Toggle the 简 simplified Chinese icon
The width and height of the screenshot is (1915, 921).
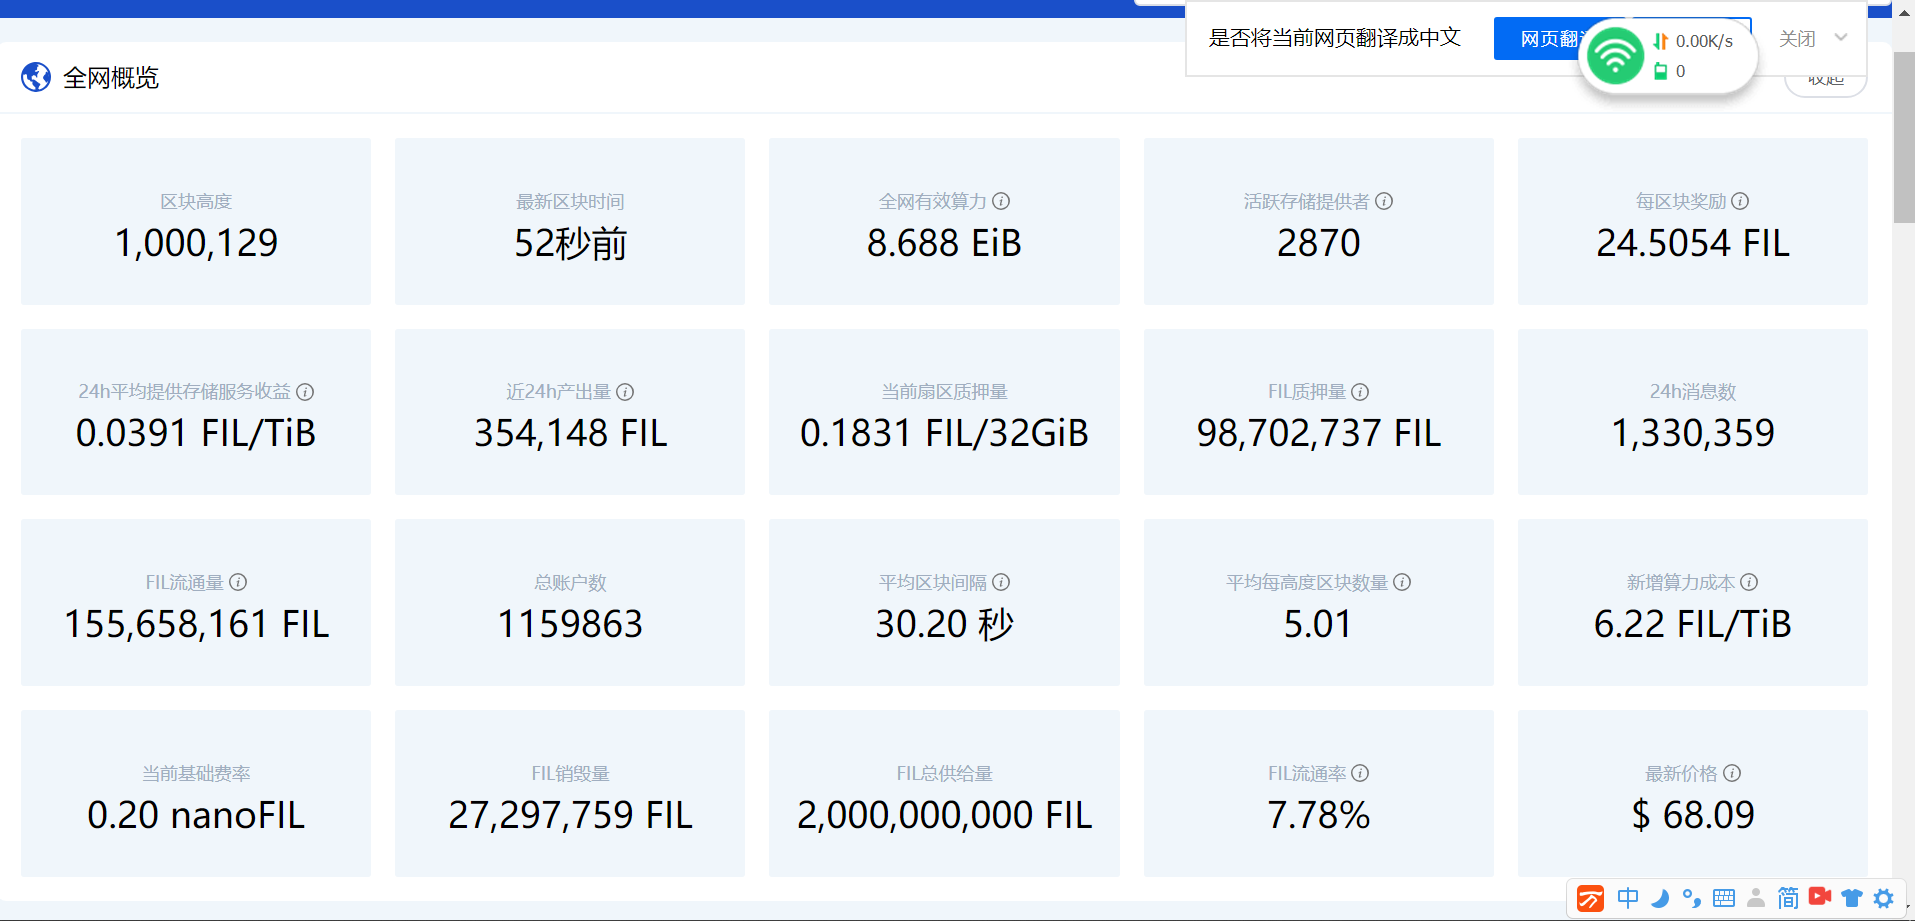pos(1788,898)
